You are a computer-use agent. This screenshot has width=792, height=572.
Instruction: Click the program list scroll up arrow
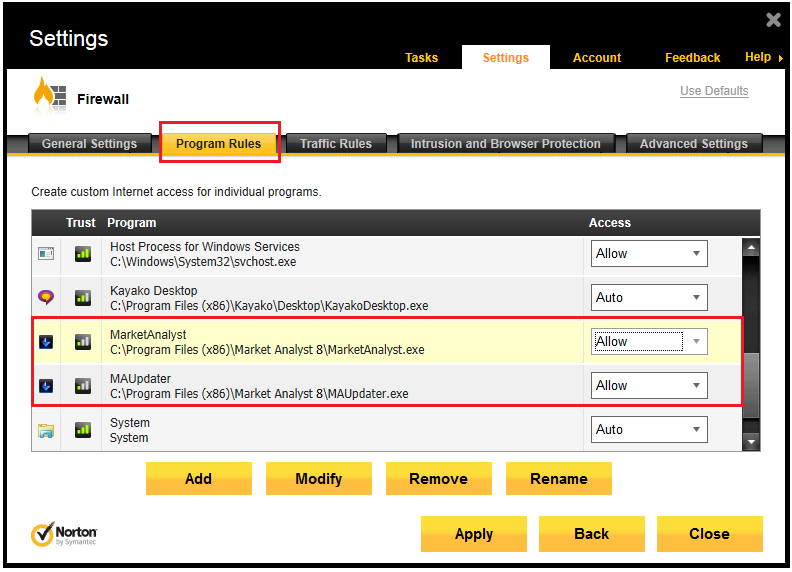click(x=751, y=247)
